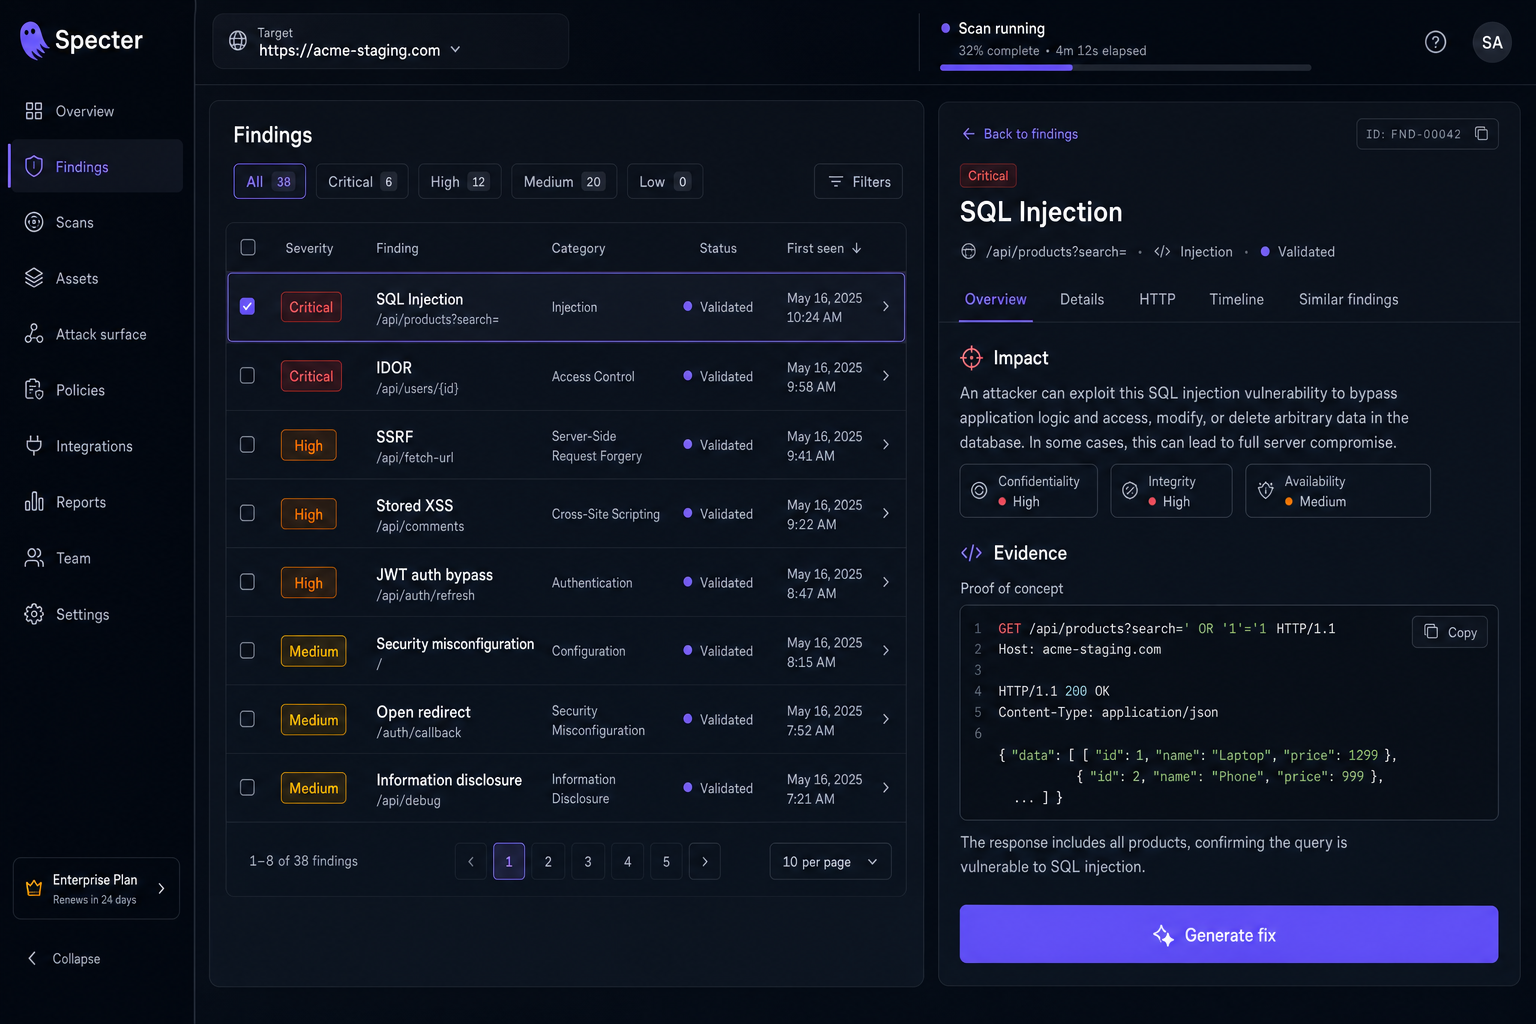Filter by Critical severity tab
This screenshot has width=1536, height=1024.
point(361,181)
